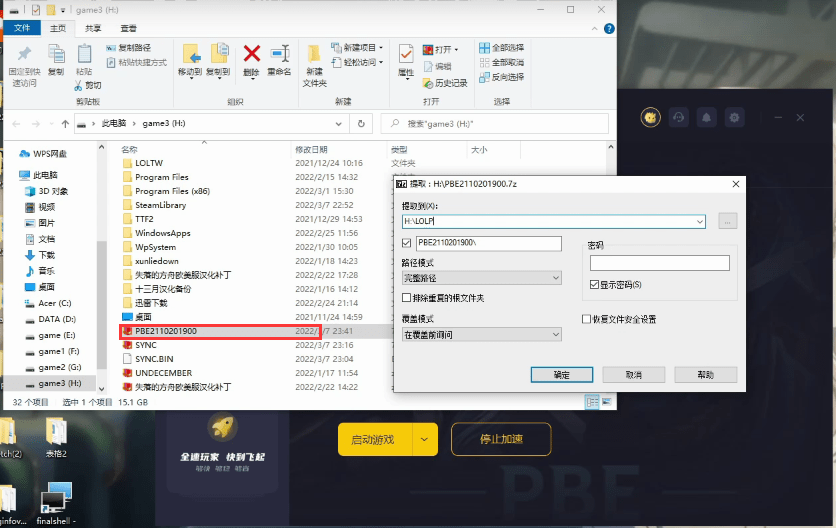Open the 文件 tab
Viewport: 836px width, 528px height.
coord(22,28)
